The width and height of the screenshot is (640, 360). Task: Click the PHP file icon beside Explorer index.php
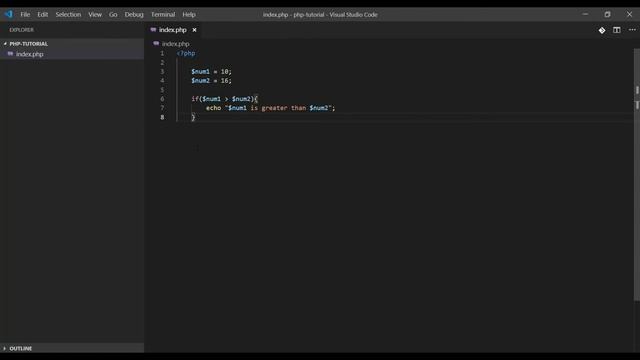coord(11,54)
